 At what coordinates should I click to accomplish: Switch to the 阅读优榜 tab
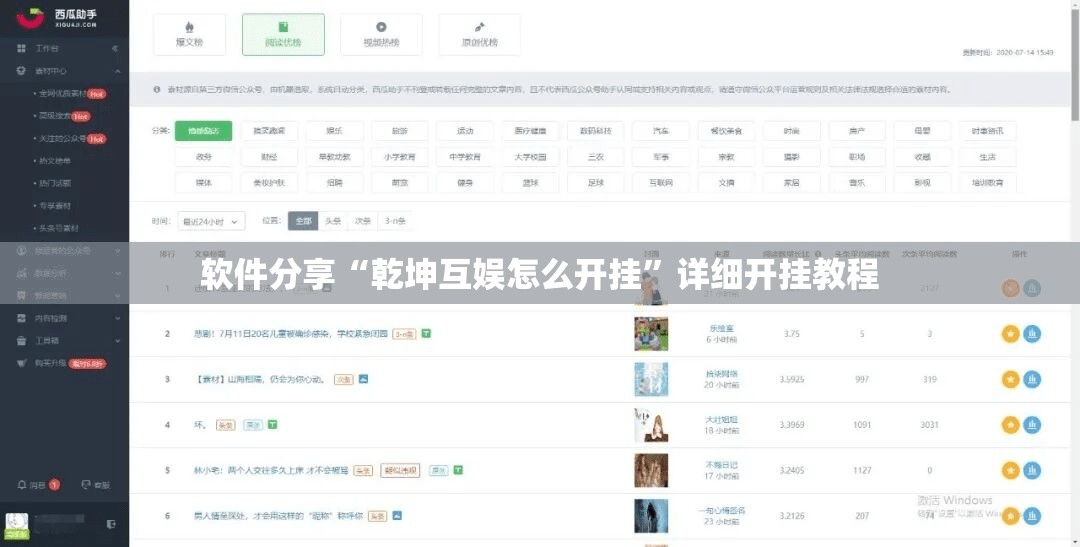click(283, 34)
